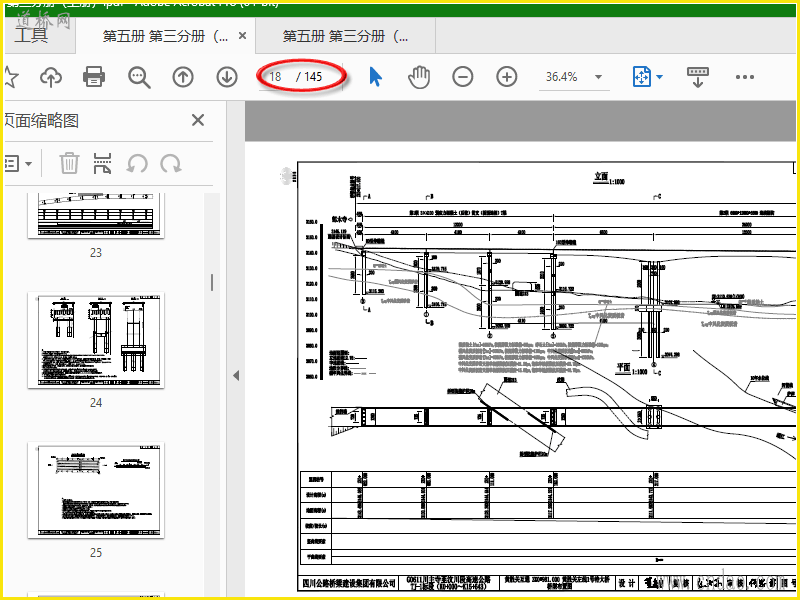Open the find text magnifier tool
This screenshot has height=600, width=800.
coord(138,77)
